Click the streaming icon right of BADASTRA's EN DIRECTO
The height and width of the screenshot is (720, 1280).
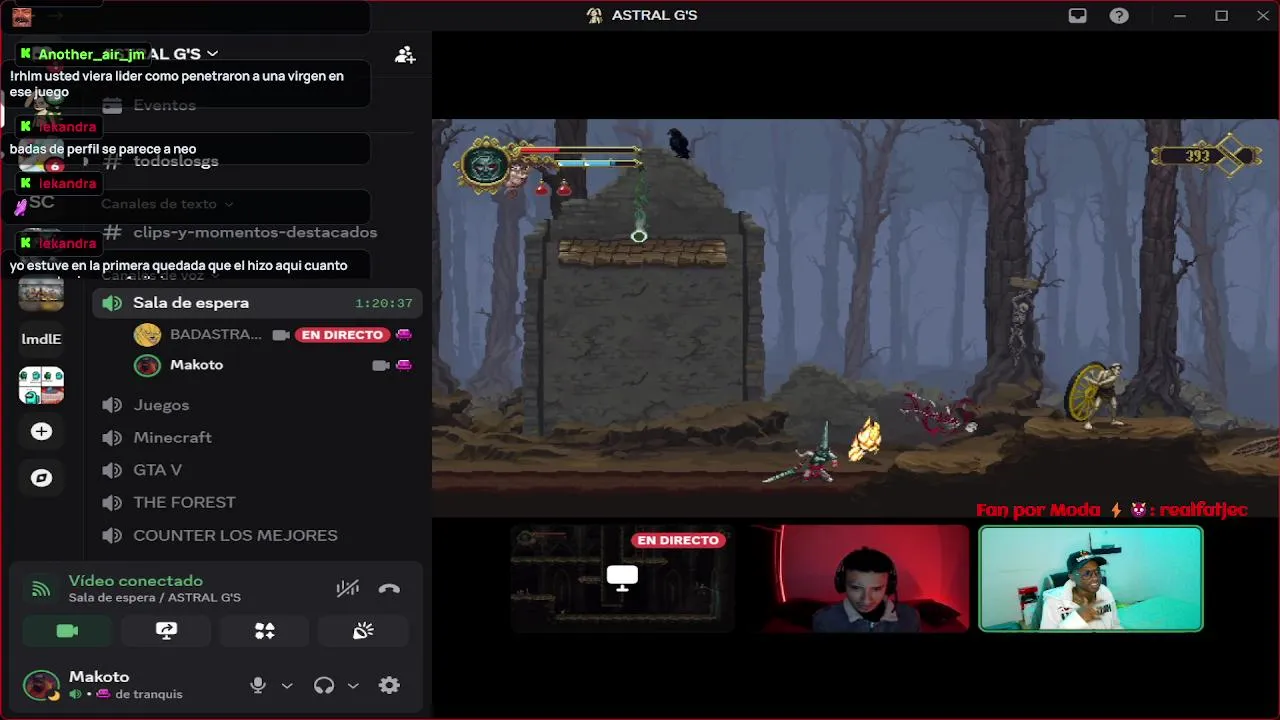[x=404, y=335]
